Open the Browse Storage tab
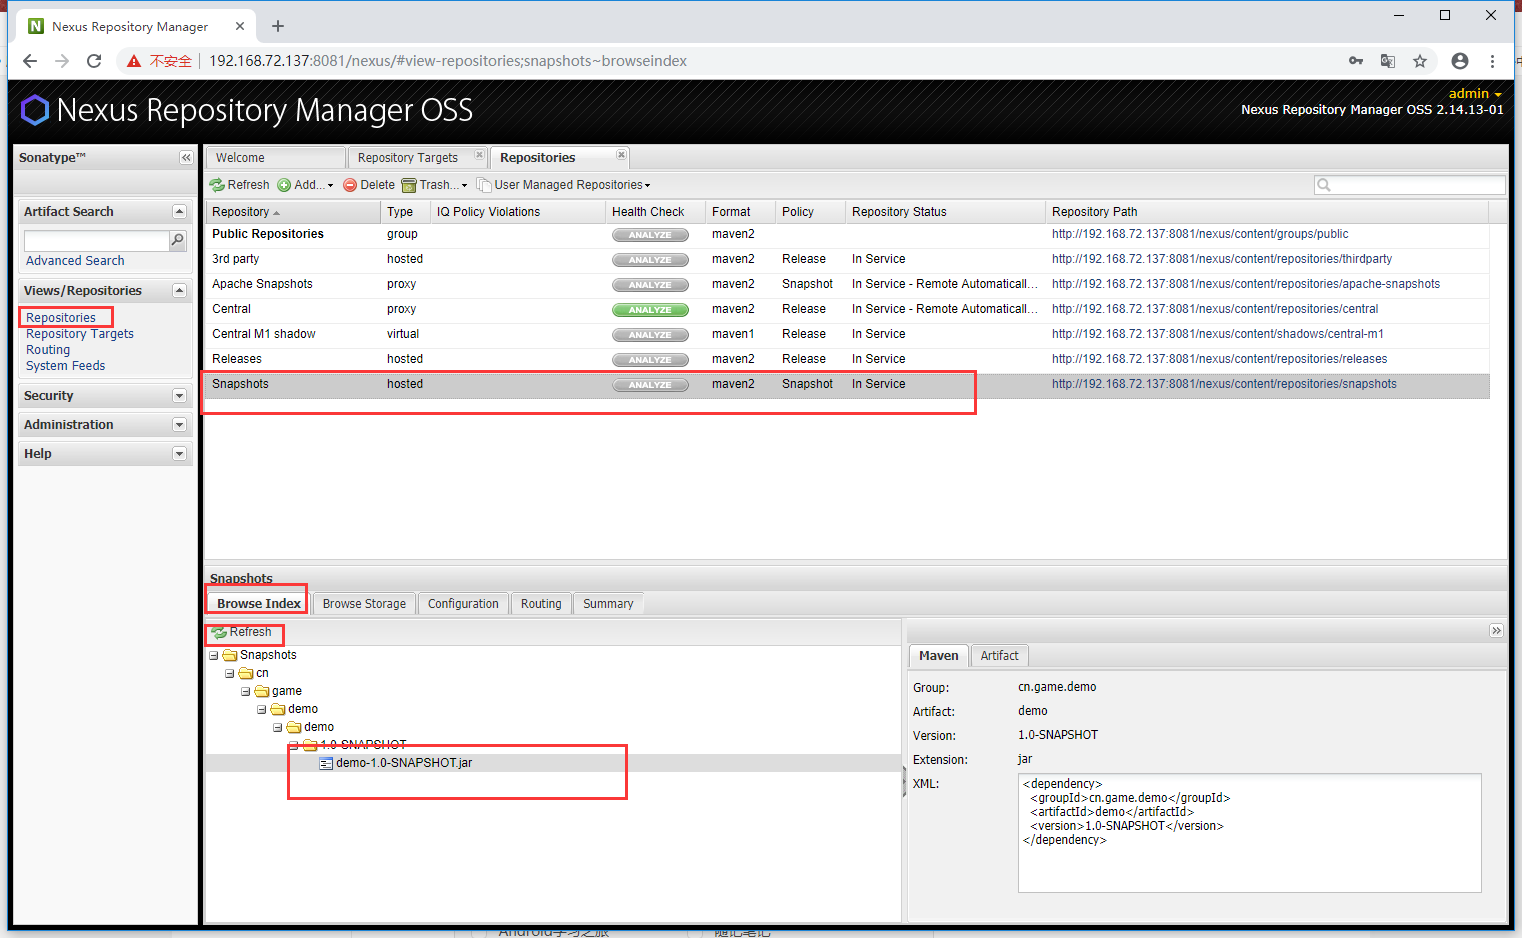The image size is (1522, 938). coord(364,604)
